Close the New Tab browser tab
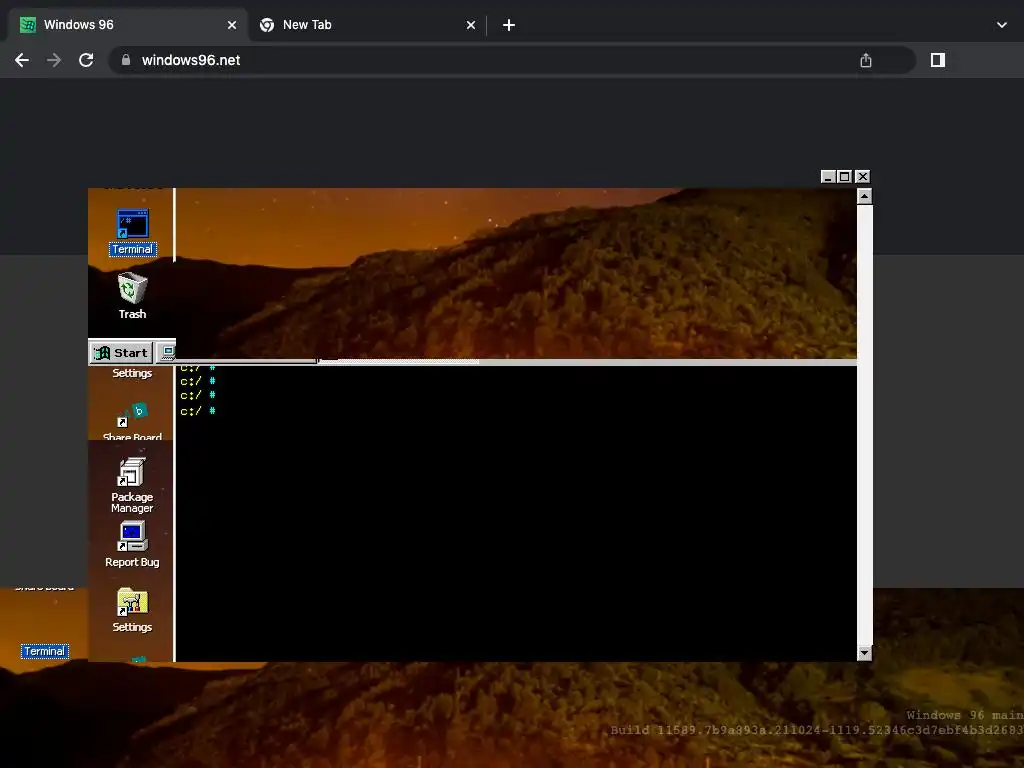The height and width of the screenshot is (768, 1024). 471,25
